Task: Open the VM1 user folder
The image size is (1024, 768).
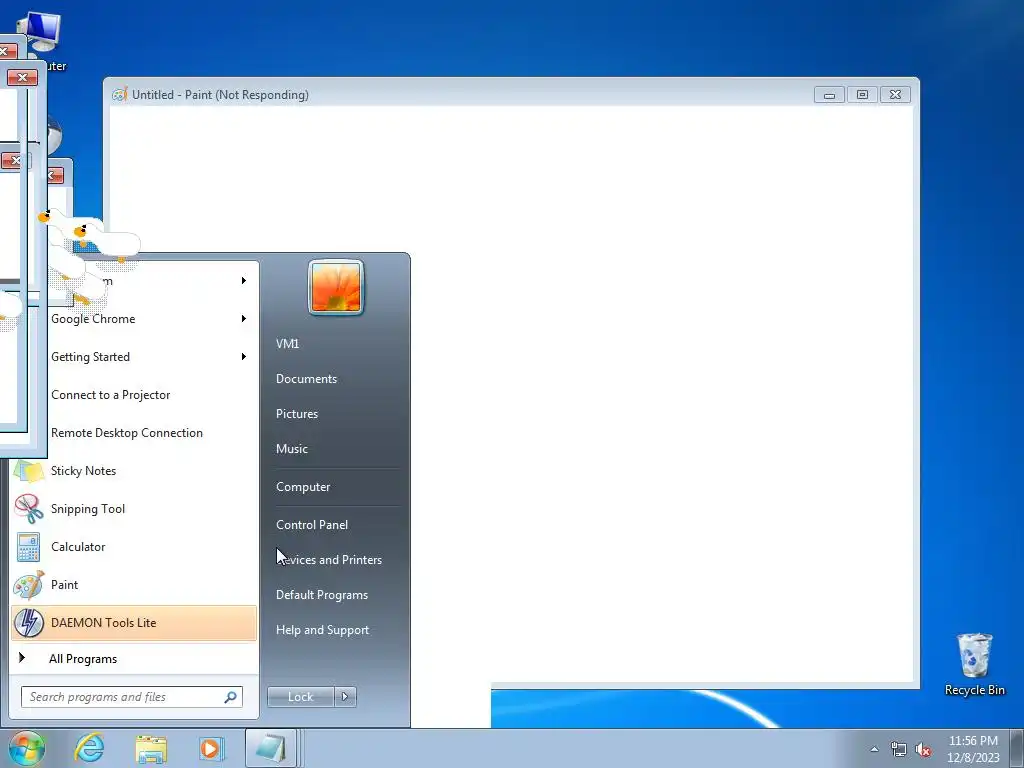Action: 287,344
